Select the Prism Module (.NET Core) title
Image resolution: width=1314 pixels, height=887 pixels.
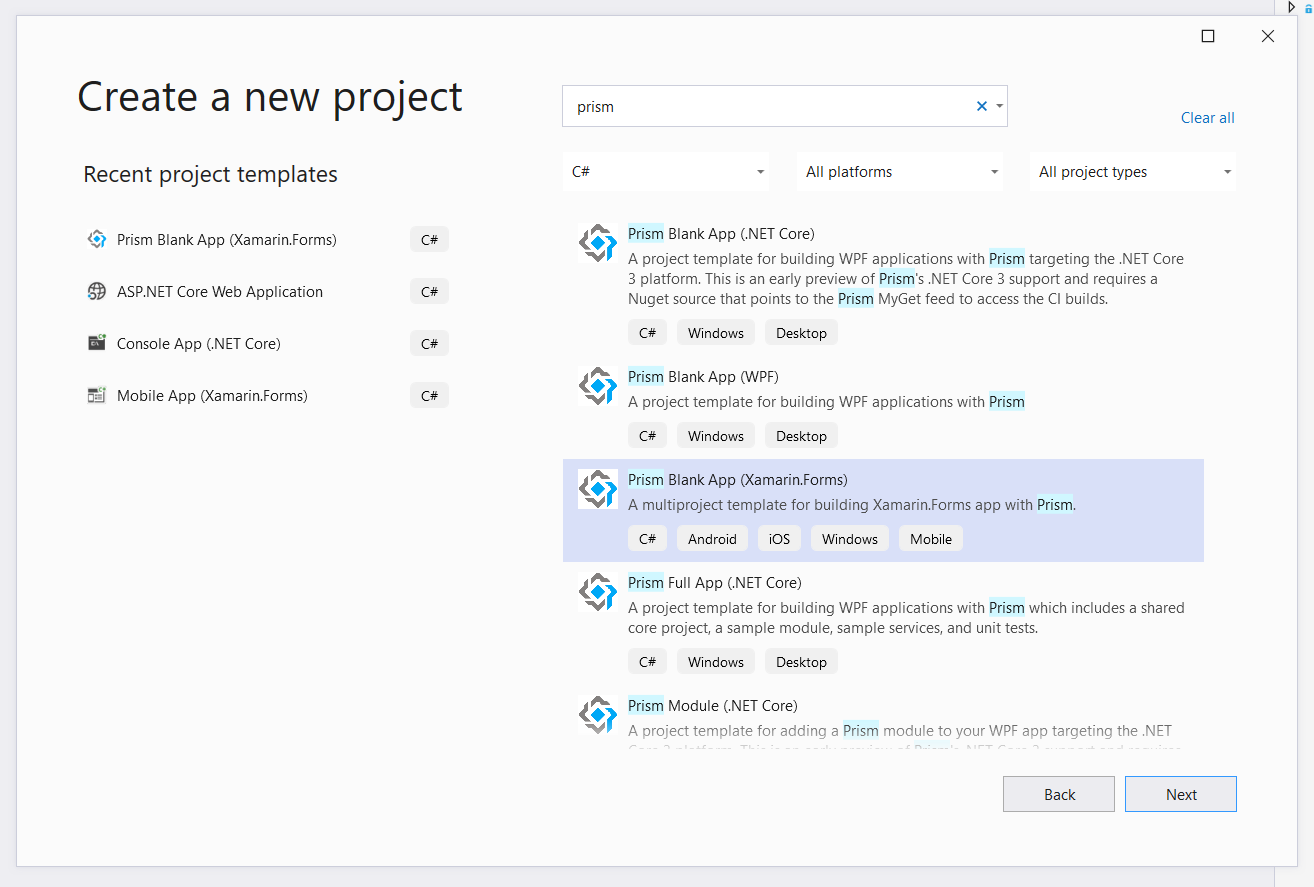[x=713, y=705]
